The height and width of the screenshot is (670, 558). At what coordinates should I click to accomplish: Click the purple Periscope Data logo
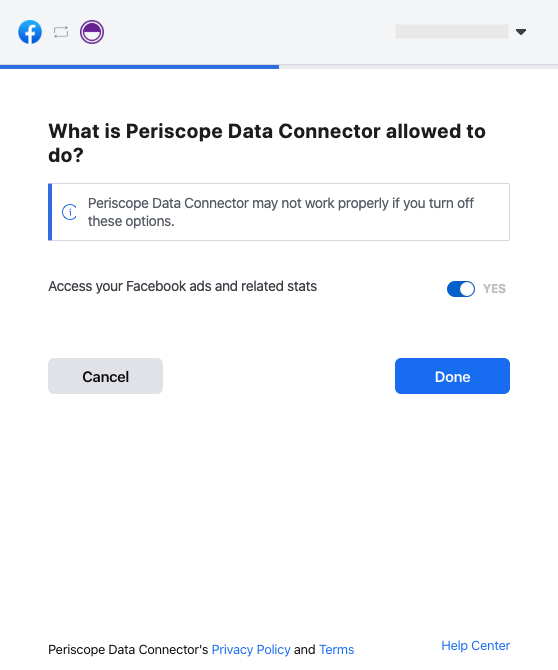[92, 32]
